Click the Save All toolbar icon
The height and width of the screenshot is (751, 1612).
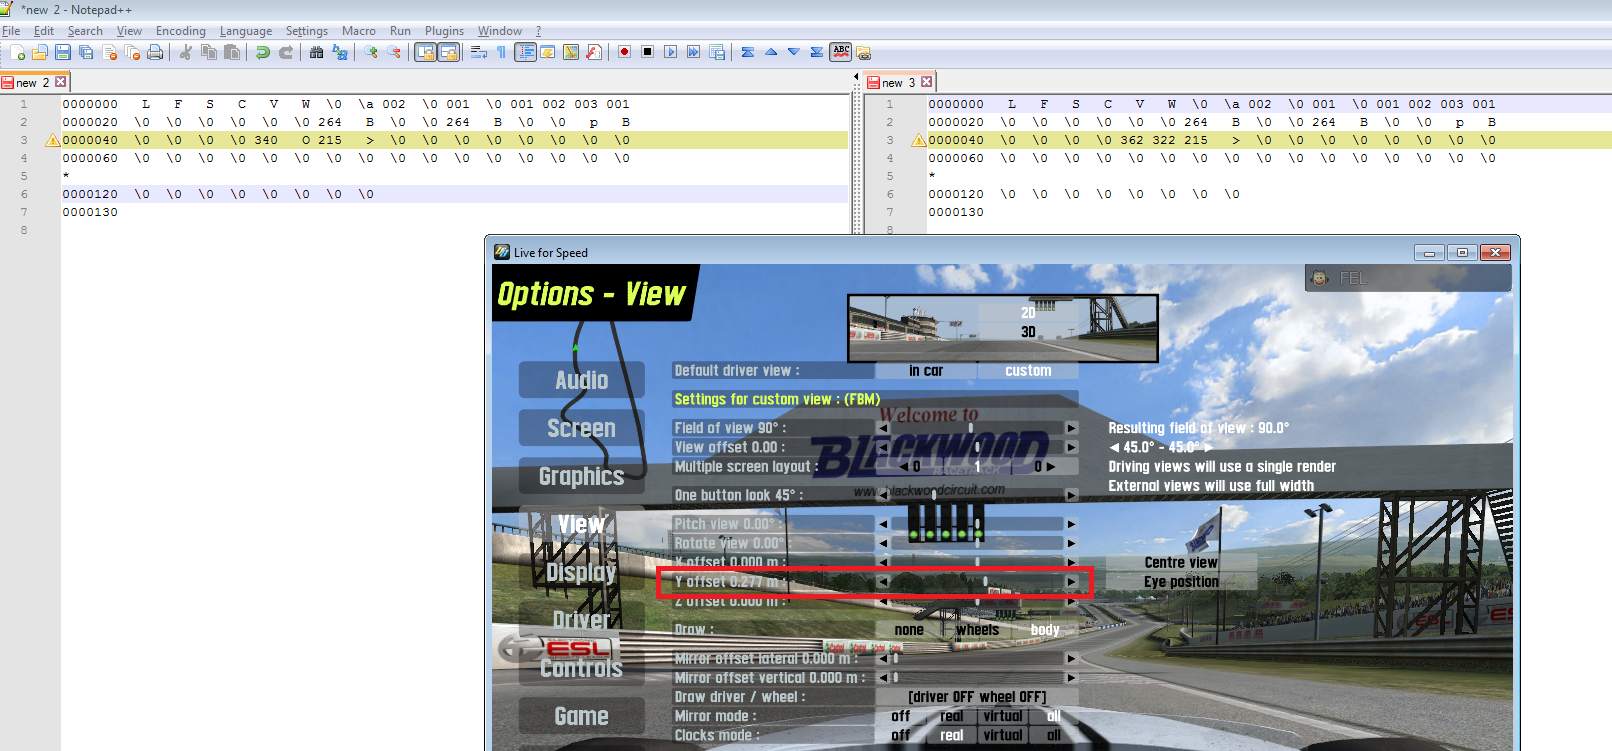tap(86, 52)
